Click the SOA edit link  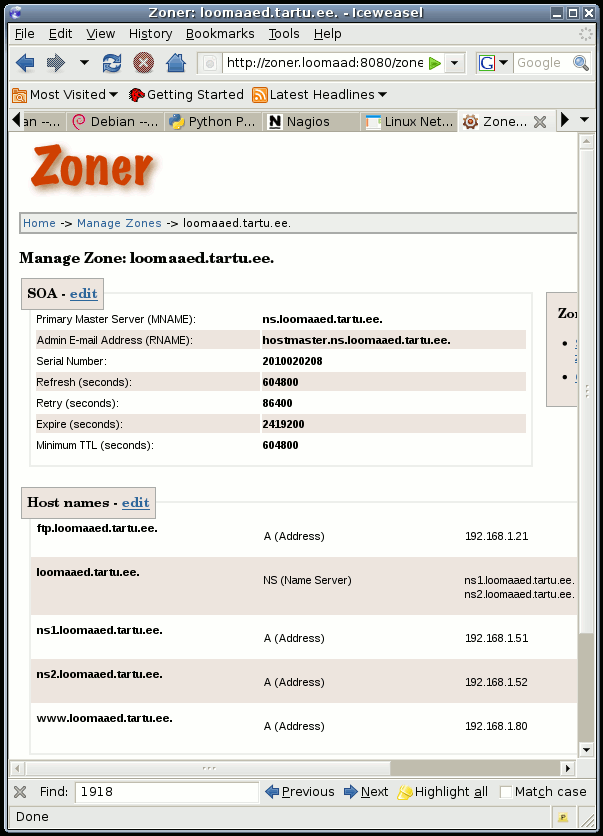(84, 294)
